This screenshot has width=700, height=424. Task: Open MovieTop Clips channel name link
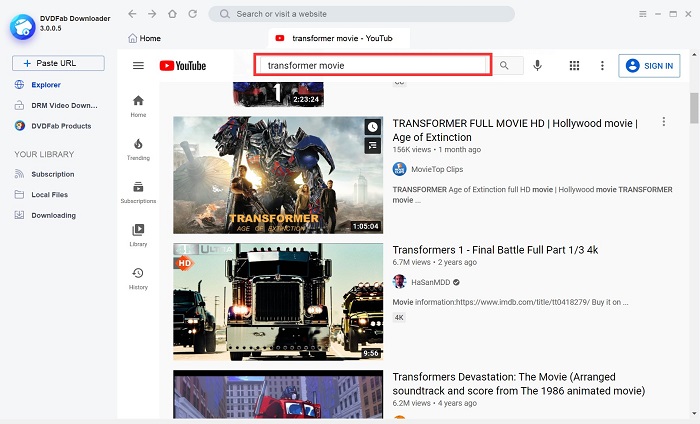coord(437,169)
